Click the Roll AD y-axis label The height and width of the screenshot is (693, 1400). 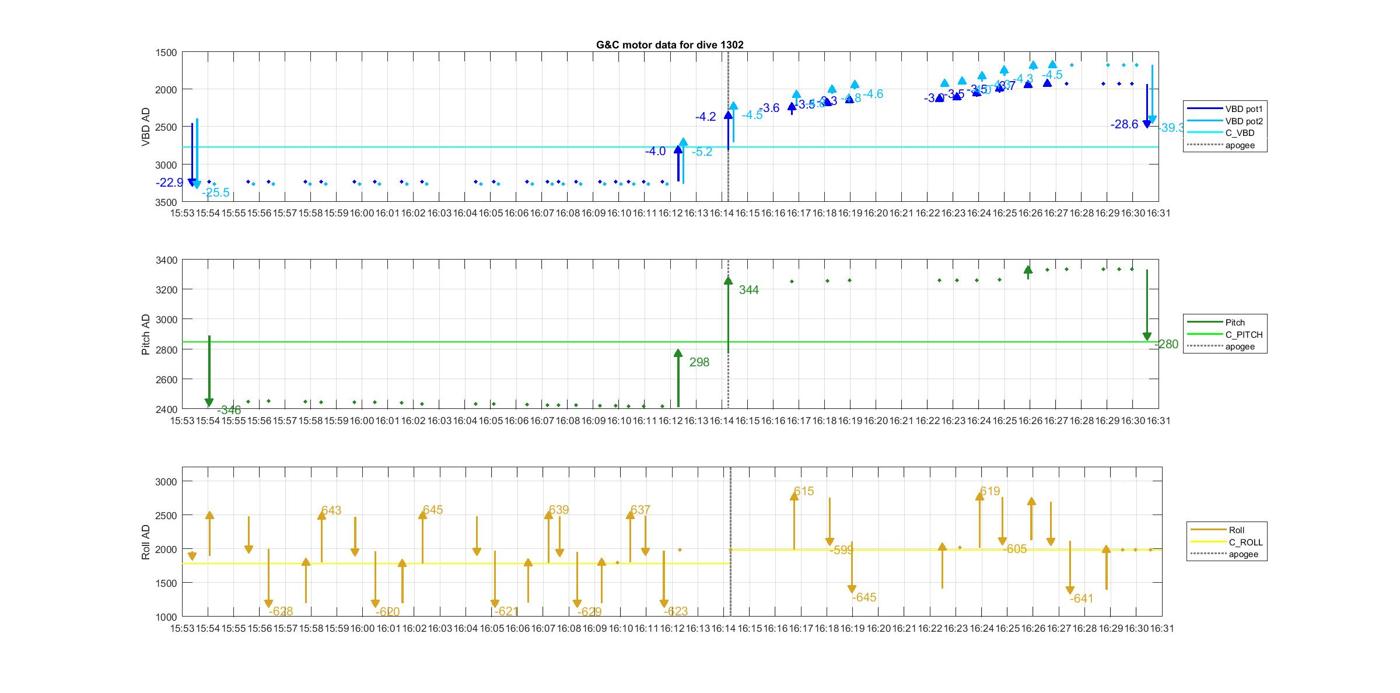click(x=146, y=541)
